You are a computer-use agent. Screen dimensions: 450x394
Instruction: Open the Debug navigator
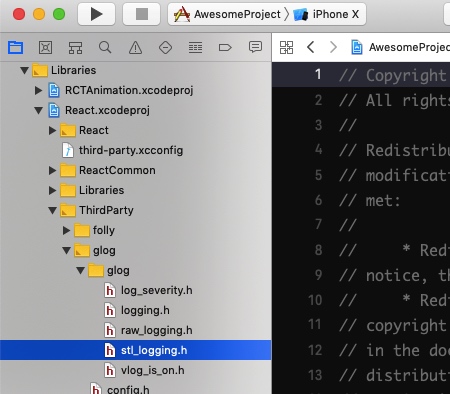pyautogui.click(x=195, y=48)
